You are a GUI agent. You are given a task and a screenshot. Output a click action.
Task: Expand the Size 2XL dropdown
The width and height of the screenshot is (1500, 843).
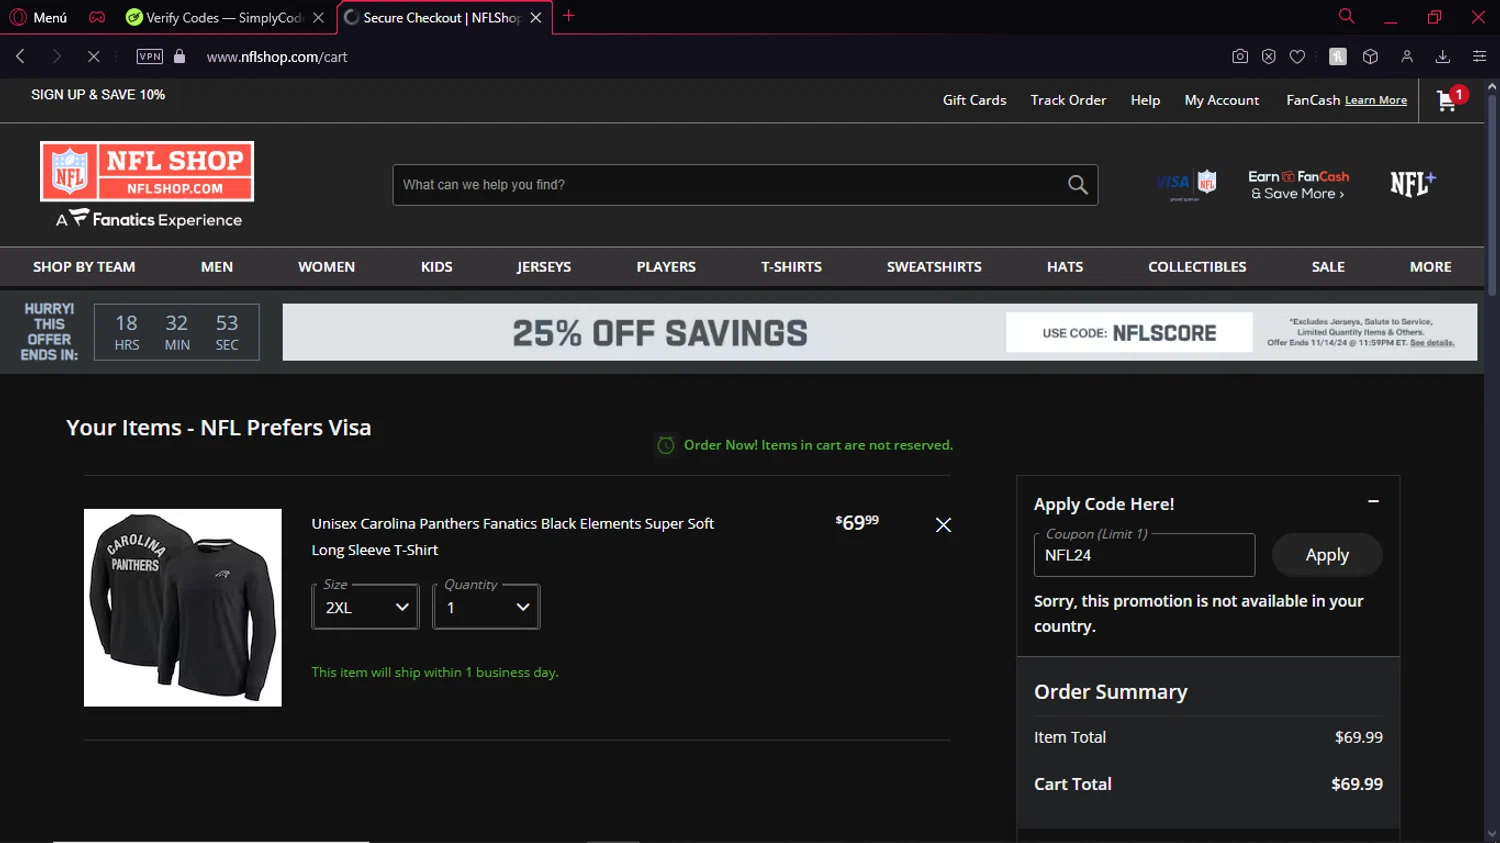(366, 607)
